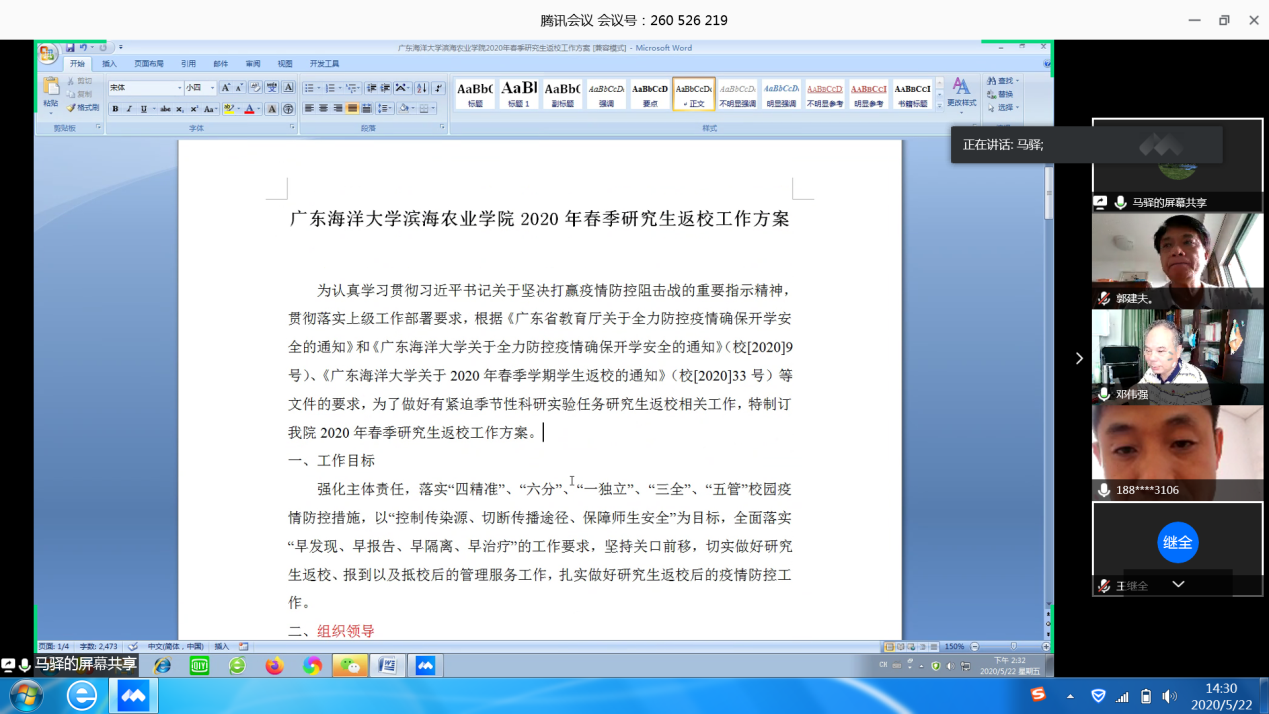Screen dimensions: 1269x714
Task: Toggle justify paragraph alignment
Action: 352,109
